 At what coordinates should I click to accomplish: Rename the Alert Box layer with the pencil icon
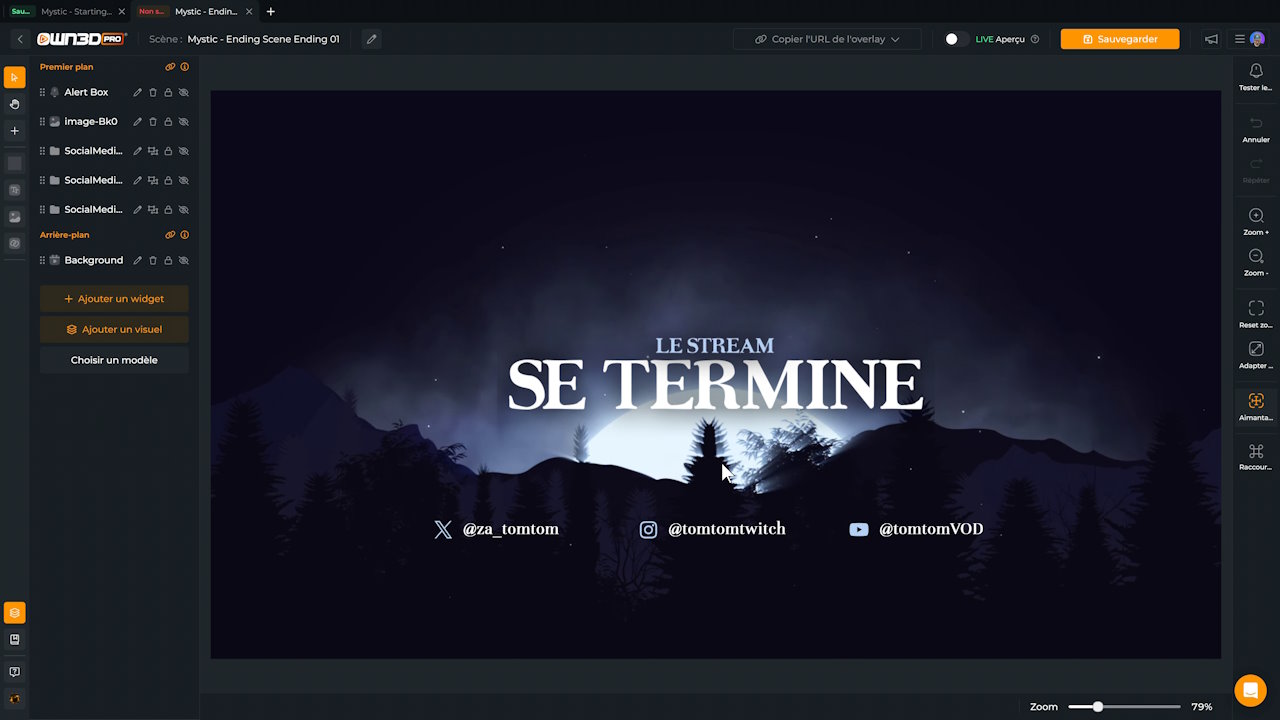tap(137, 92)
